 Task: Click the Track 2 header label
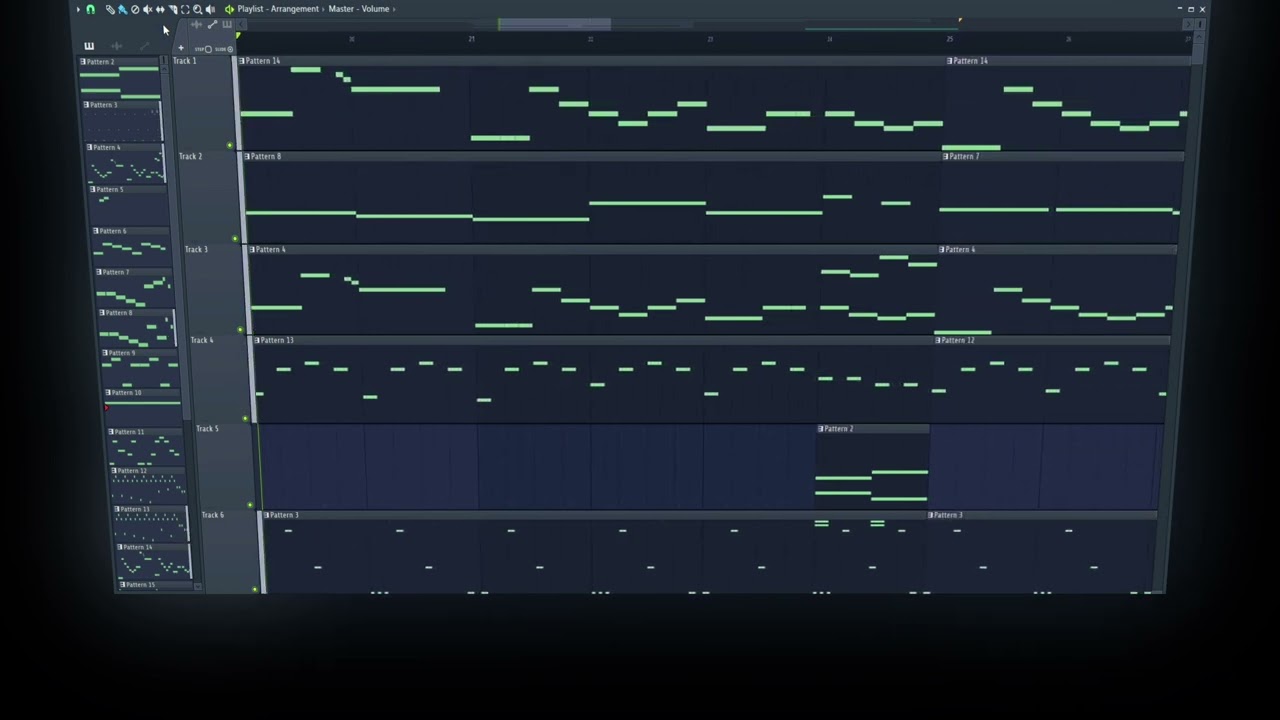click(190, 156)
